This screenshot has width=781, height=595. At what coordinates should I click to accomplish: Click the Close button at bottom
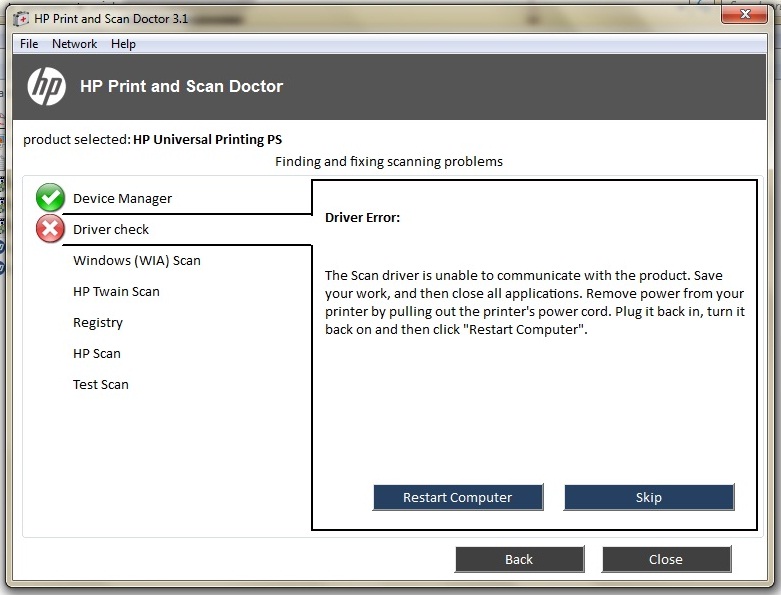coord(666,559)
